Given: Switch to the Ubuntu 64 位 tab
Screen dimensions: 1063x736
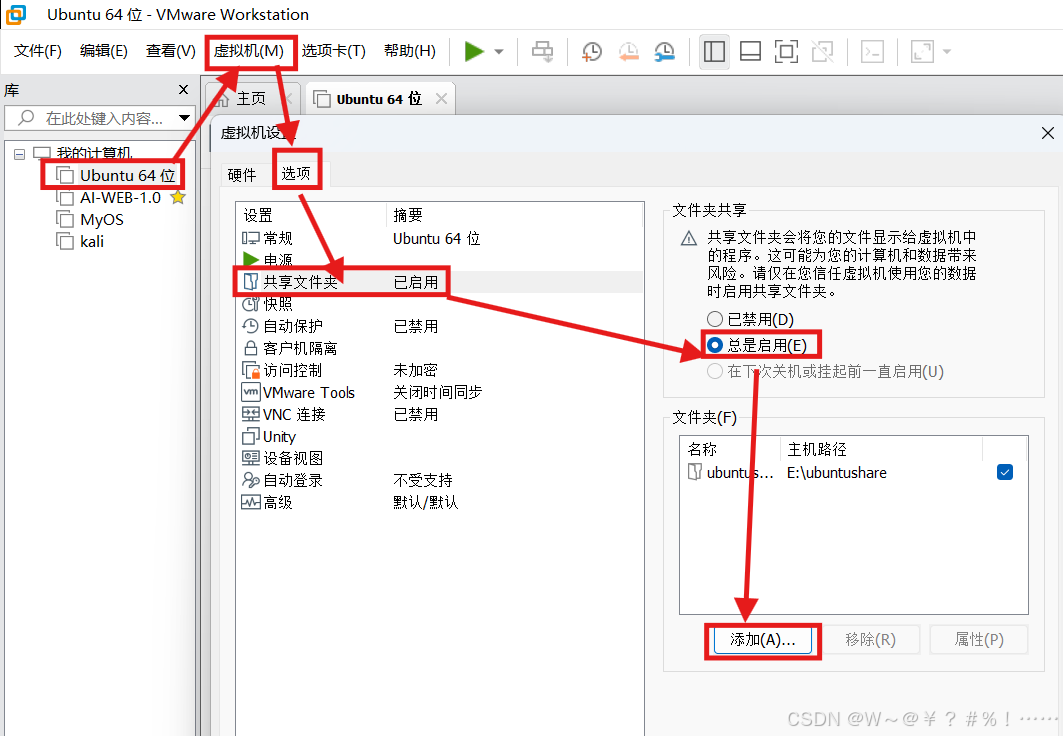Looking at the screenshot, I should (x=378, y=99).
